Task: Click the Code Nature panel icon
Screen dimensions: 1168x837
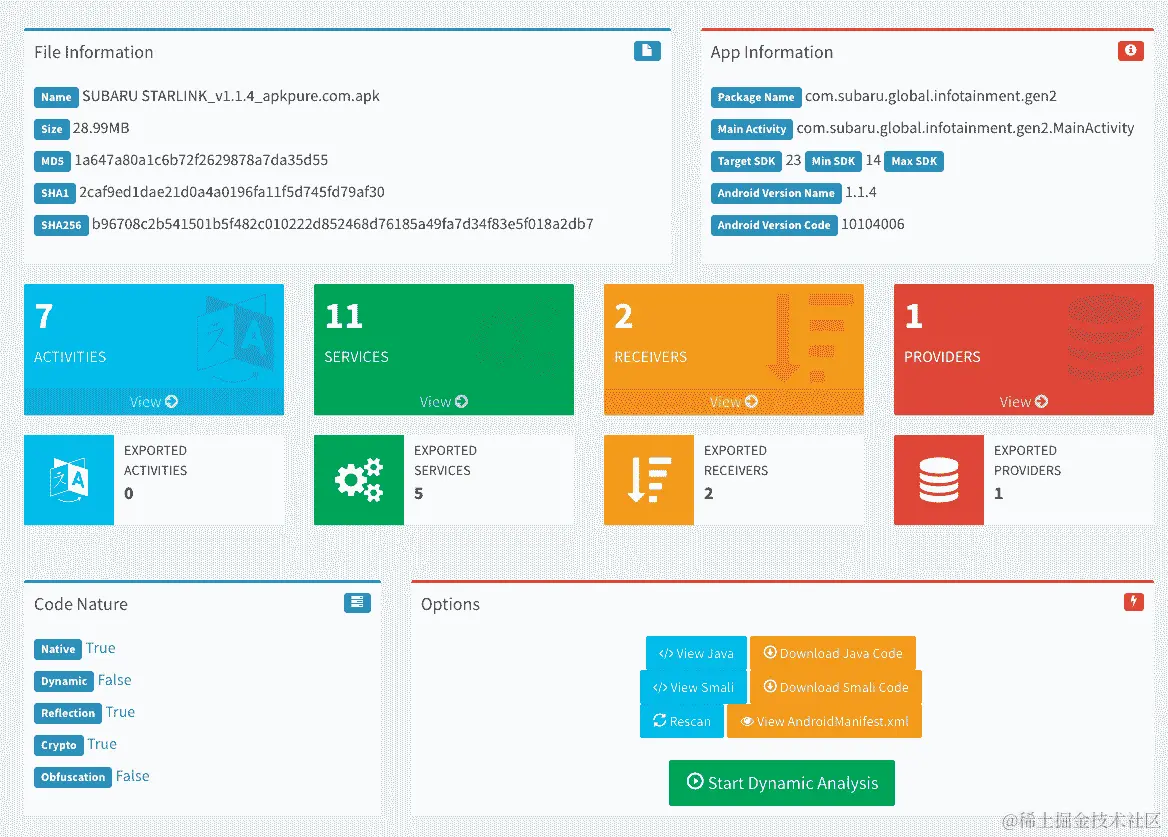Action: point(357,602)
